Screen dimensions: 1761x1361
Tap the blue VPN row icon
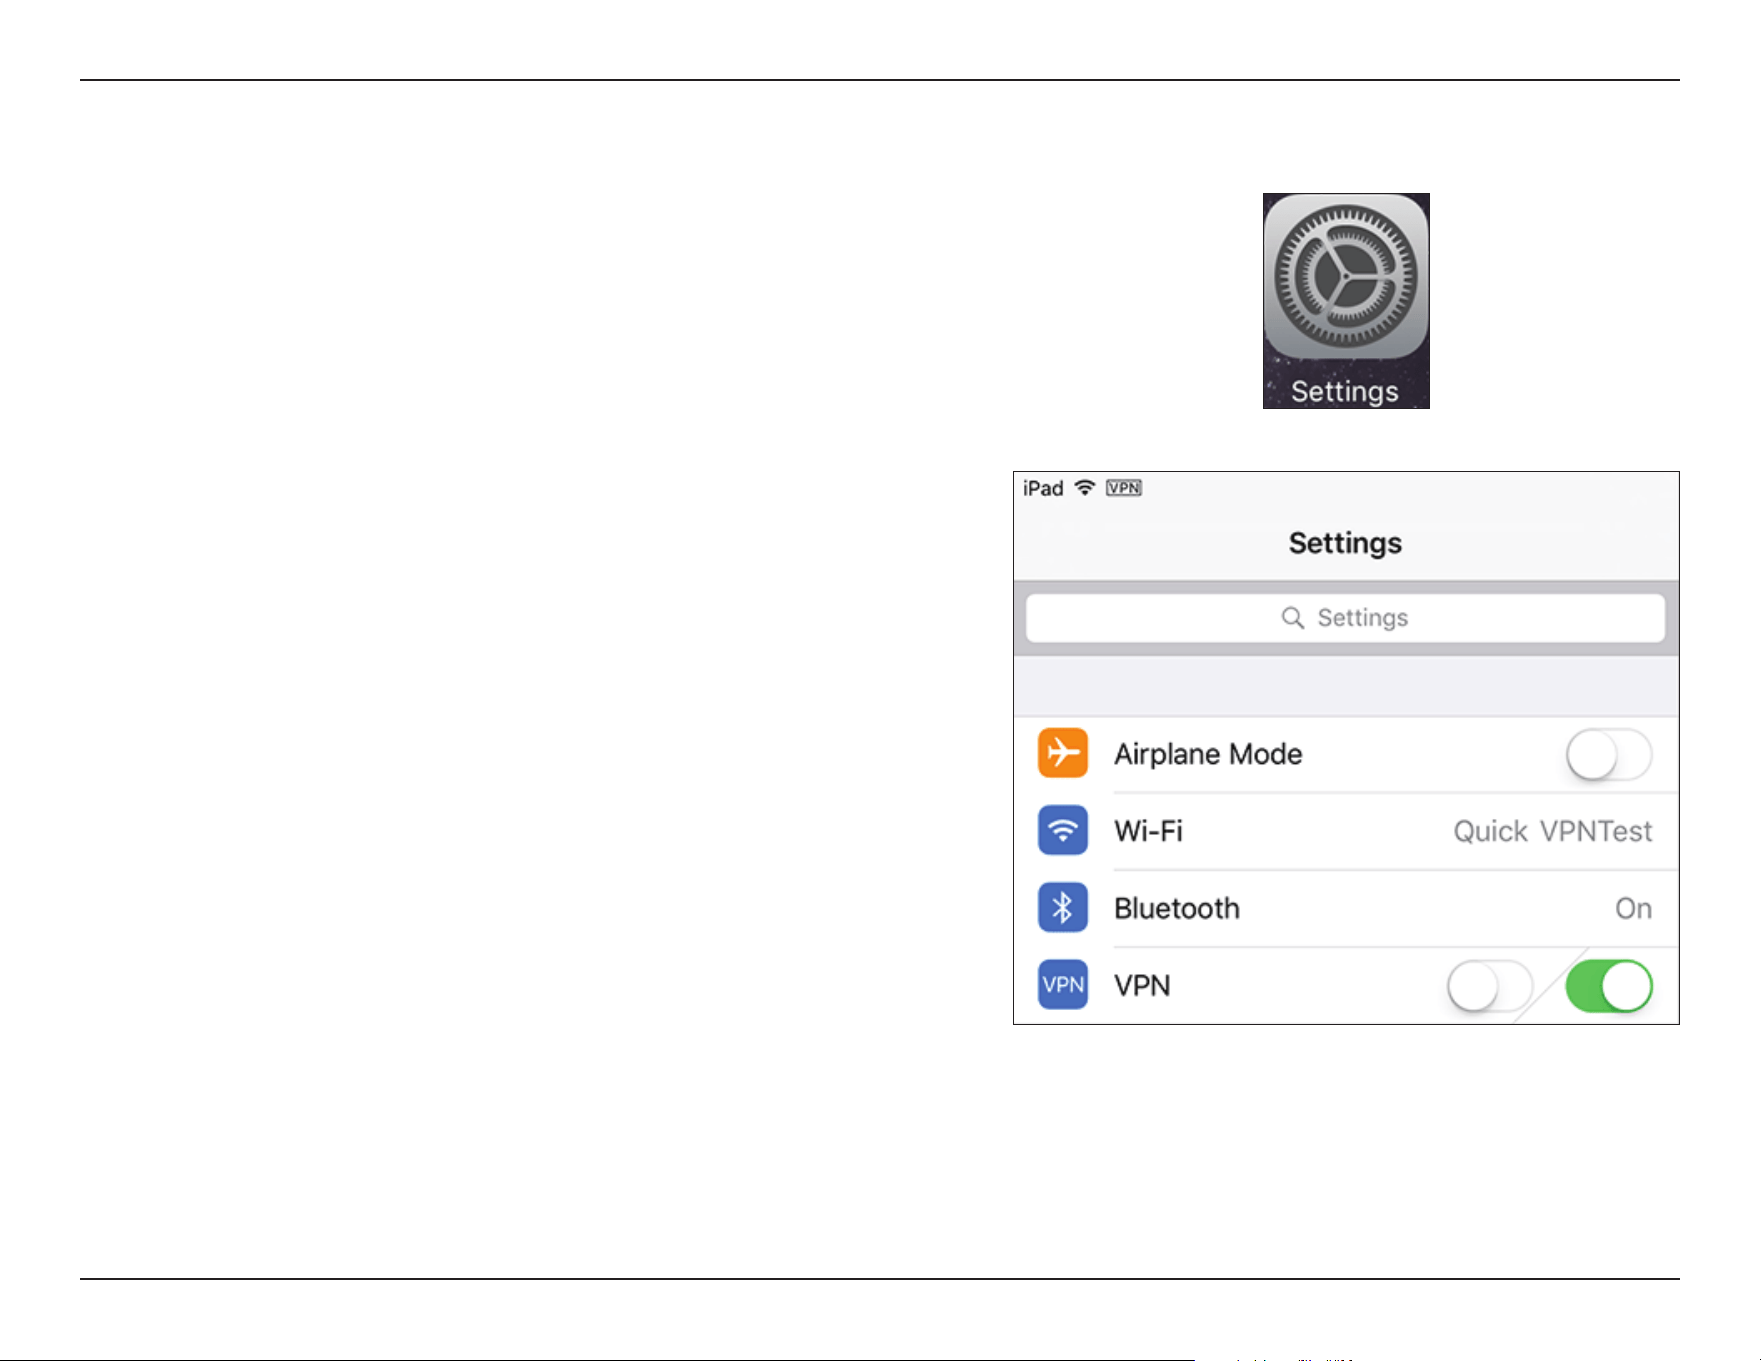point(1063,984)
